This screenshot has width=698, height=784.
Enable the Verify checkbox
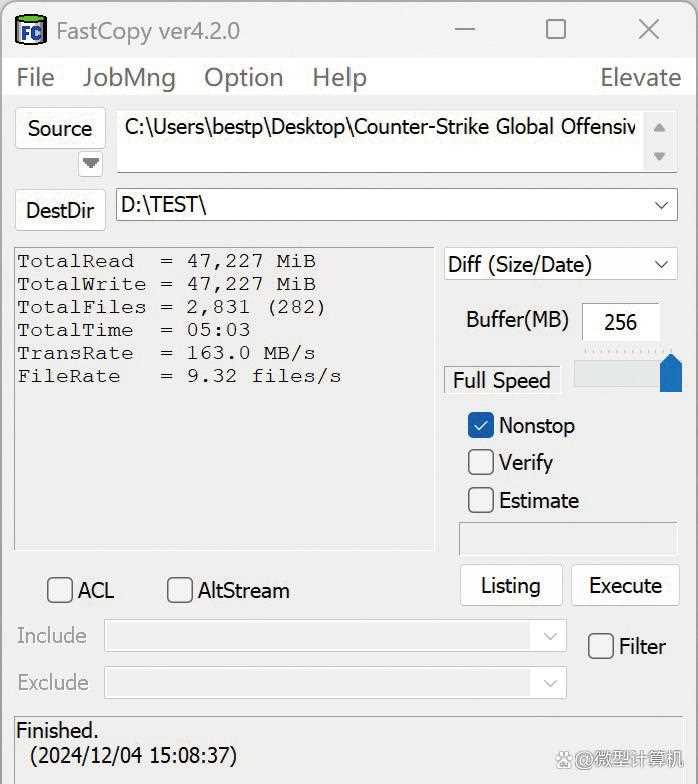point(481,462)
